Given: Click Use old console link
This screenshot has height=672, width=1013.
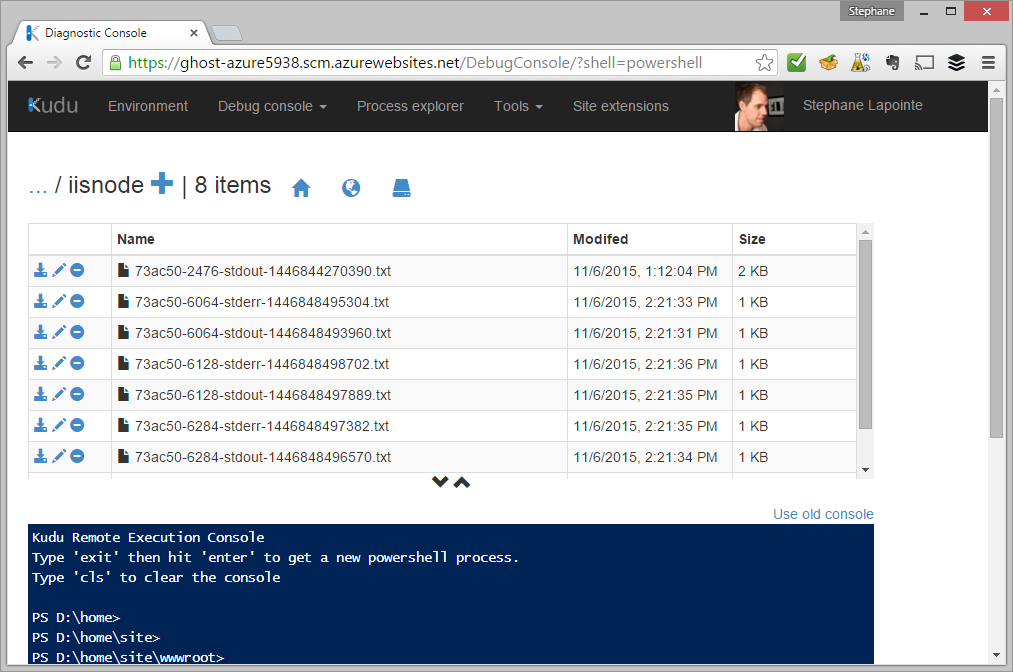Looking at the screenshot, I should (823, 514).
